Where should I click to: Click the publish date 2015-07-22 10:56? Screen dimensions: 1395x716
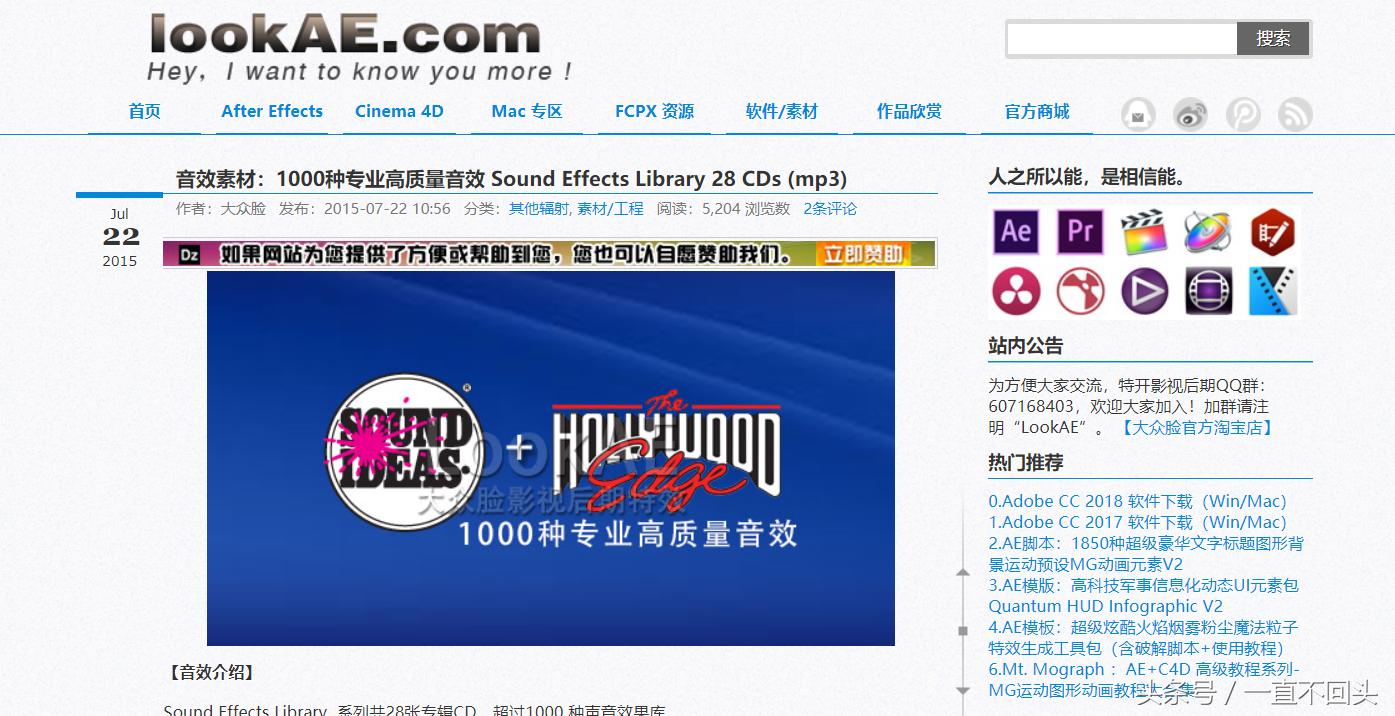(x=387, y=209)
